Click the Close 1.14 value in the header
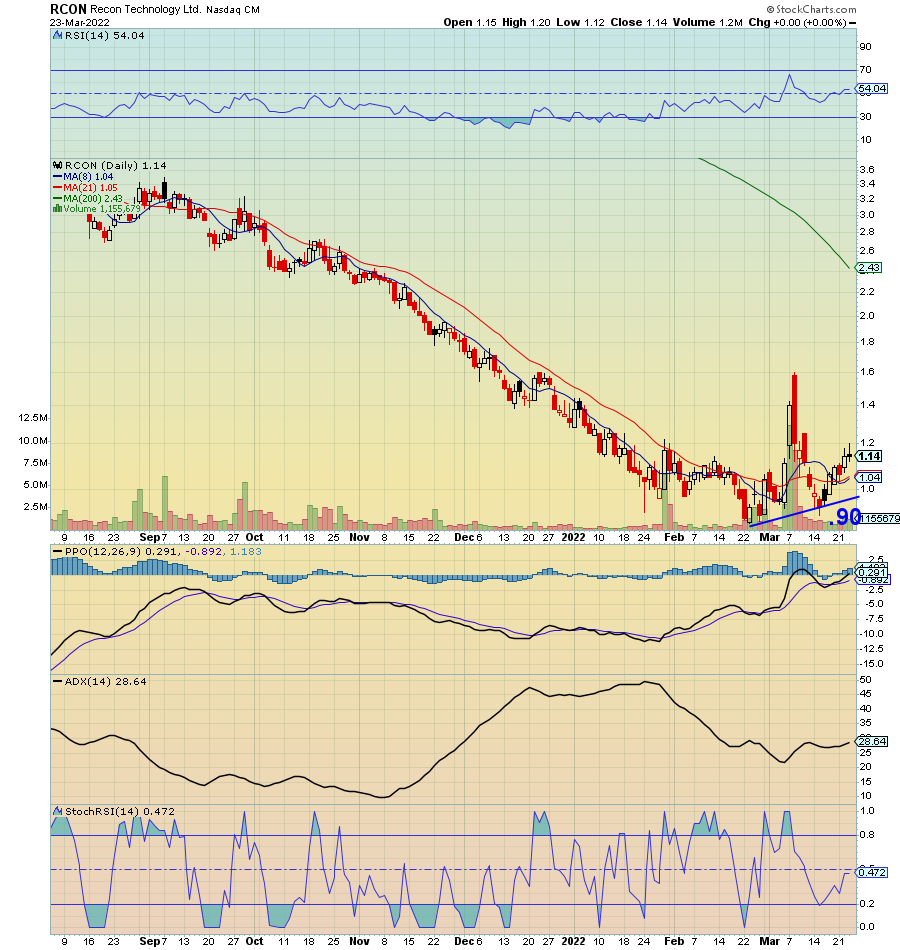 [639, 22]
